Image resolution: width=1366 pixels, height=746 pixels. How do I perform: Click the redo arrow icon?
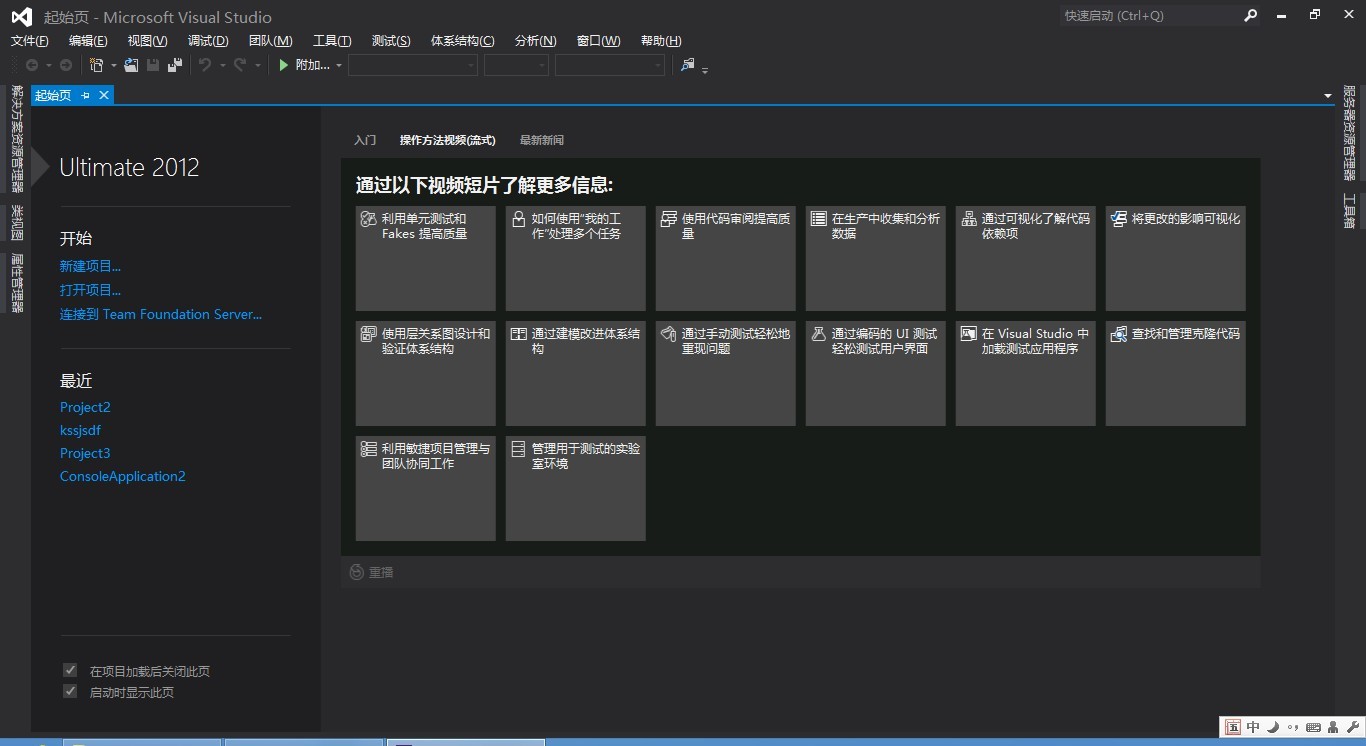coord(240,65)
